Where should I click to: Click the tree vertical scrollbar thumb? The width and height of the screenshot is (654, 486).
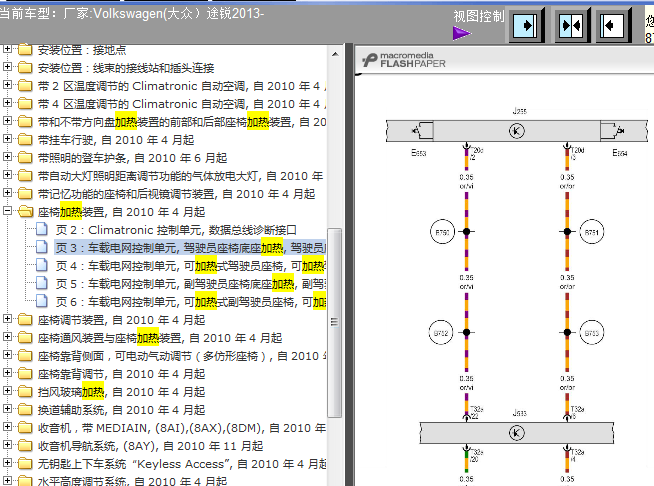[x=335, y=322]
